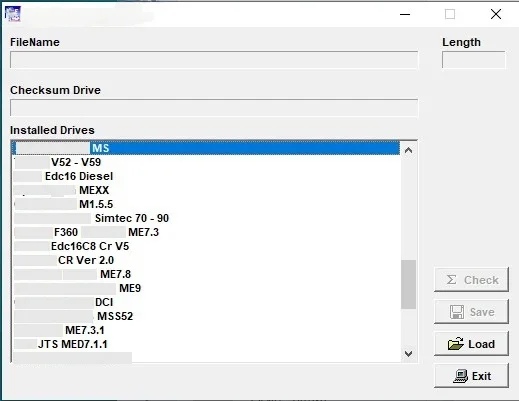Image resolution: width=519 pixels, height=401 pixels.
Task: Select the V52 - V59 drive
Action: coord(206,162)
